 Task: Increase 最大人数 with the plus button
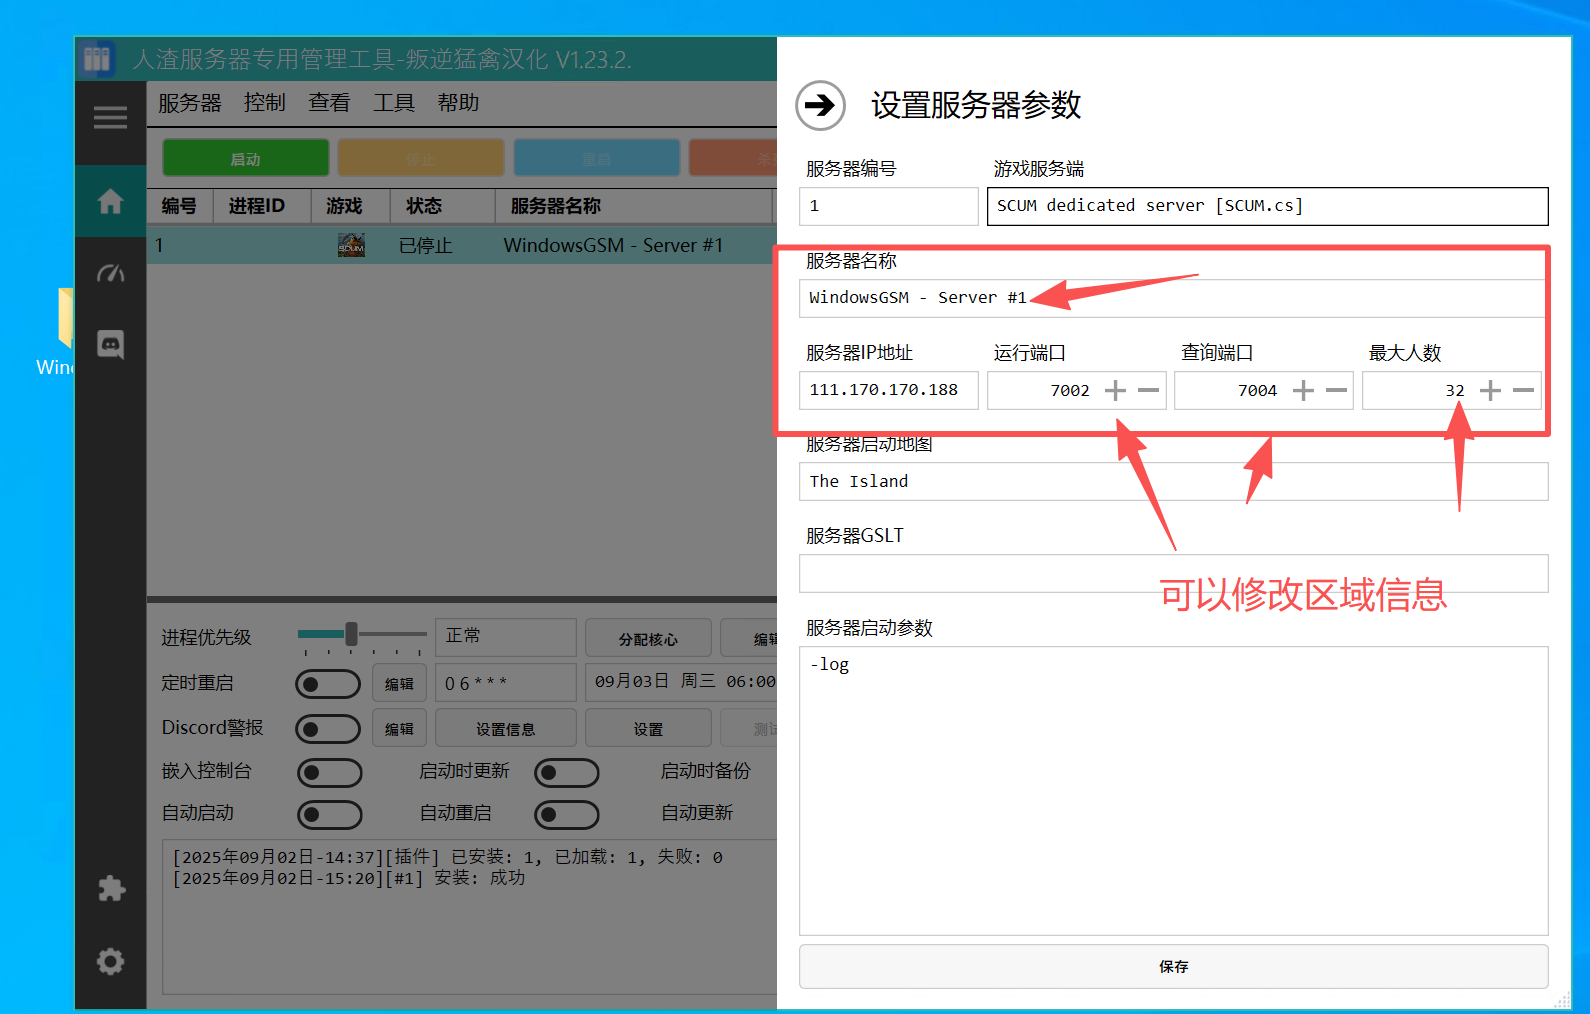coord(1490,391)
